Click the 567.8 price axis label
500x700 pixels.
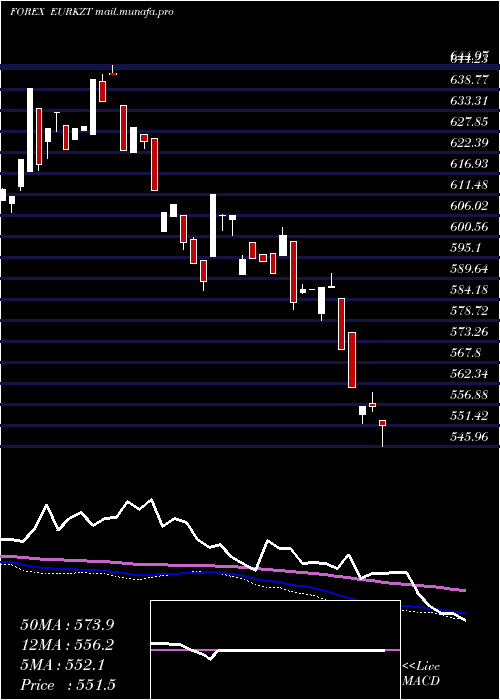point(465,353)
